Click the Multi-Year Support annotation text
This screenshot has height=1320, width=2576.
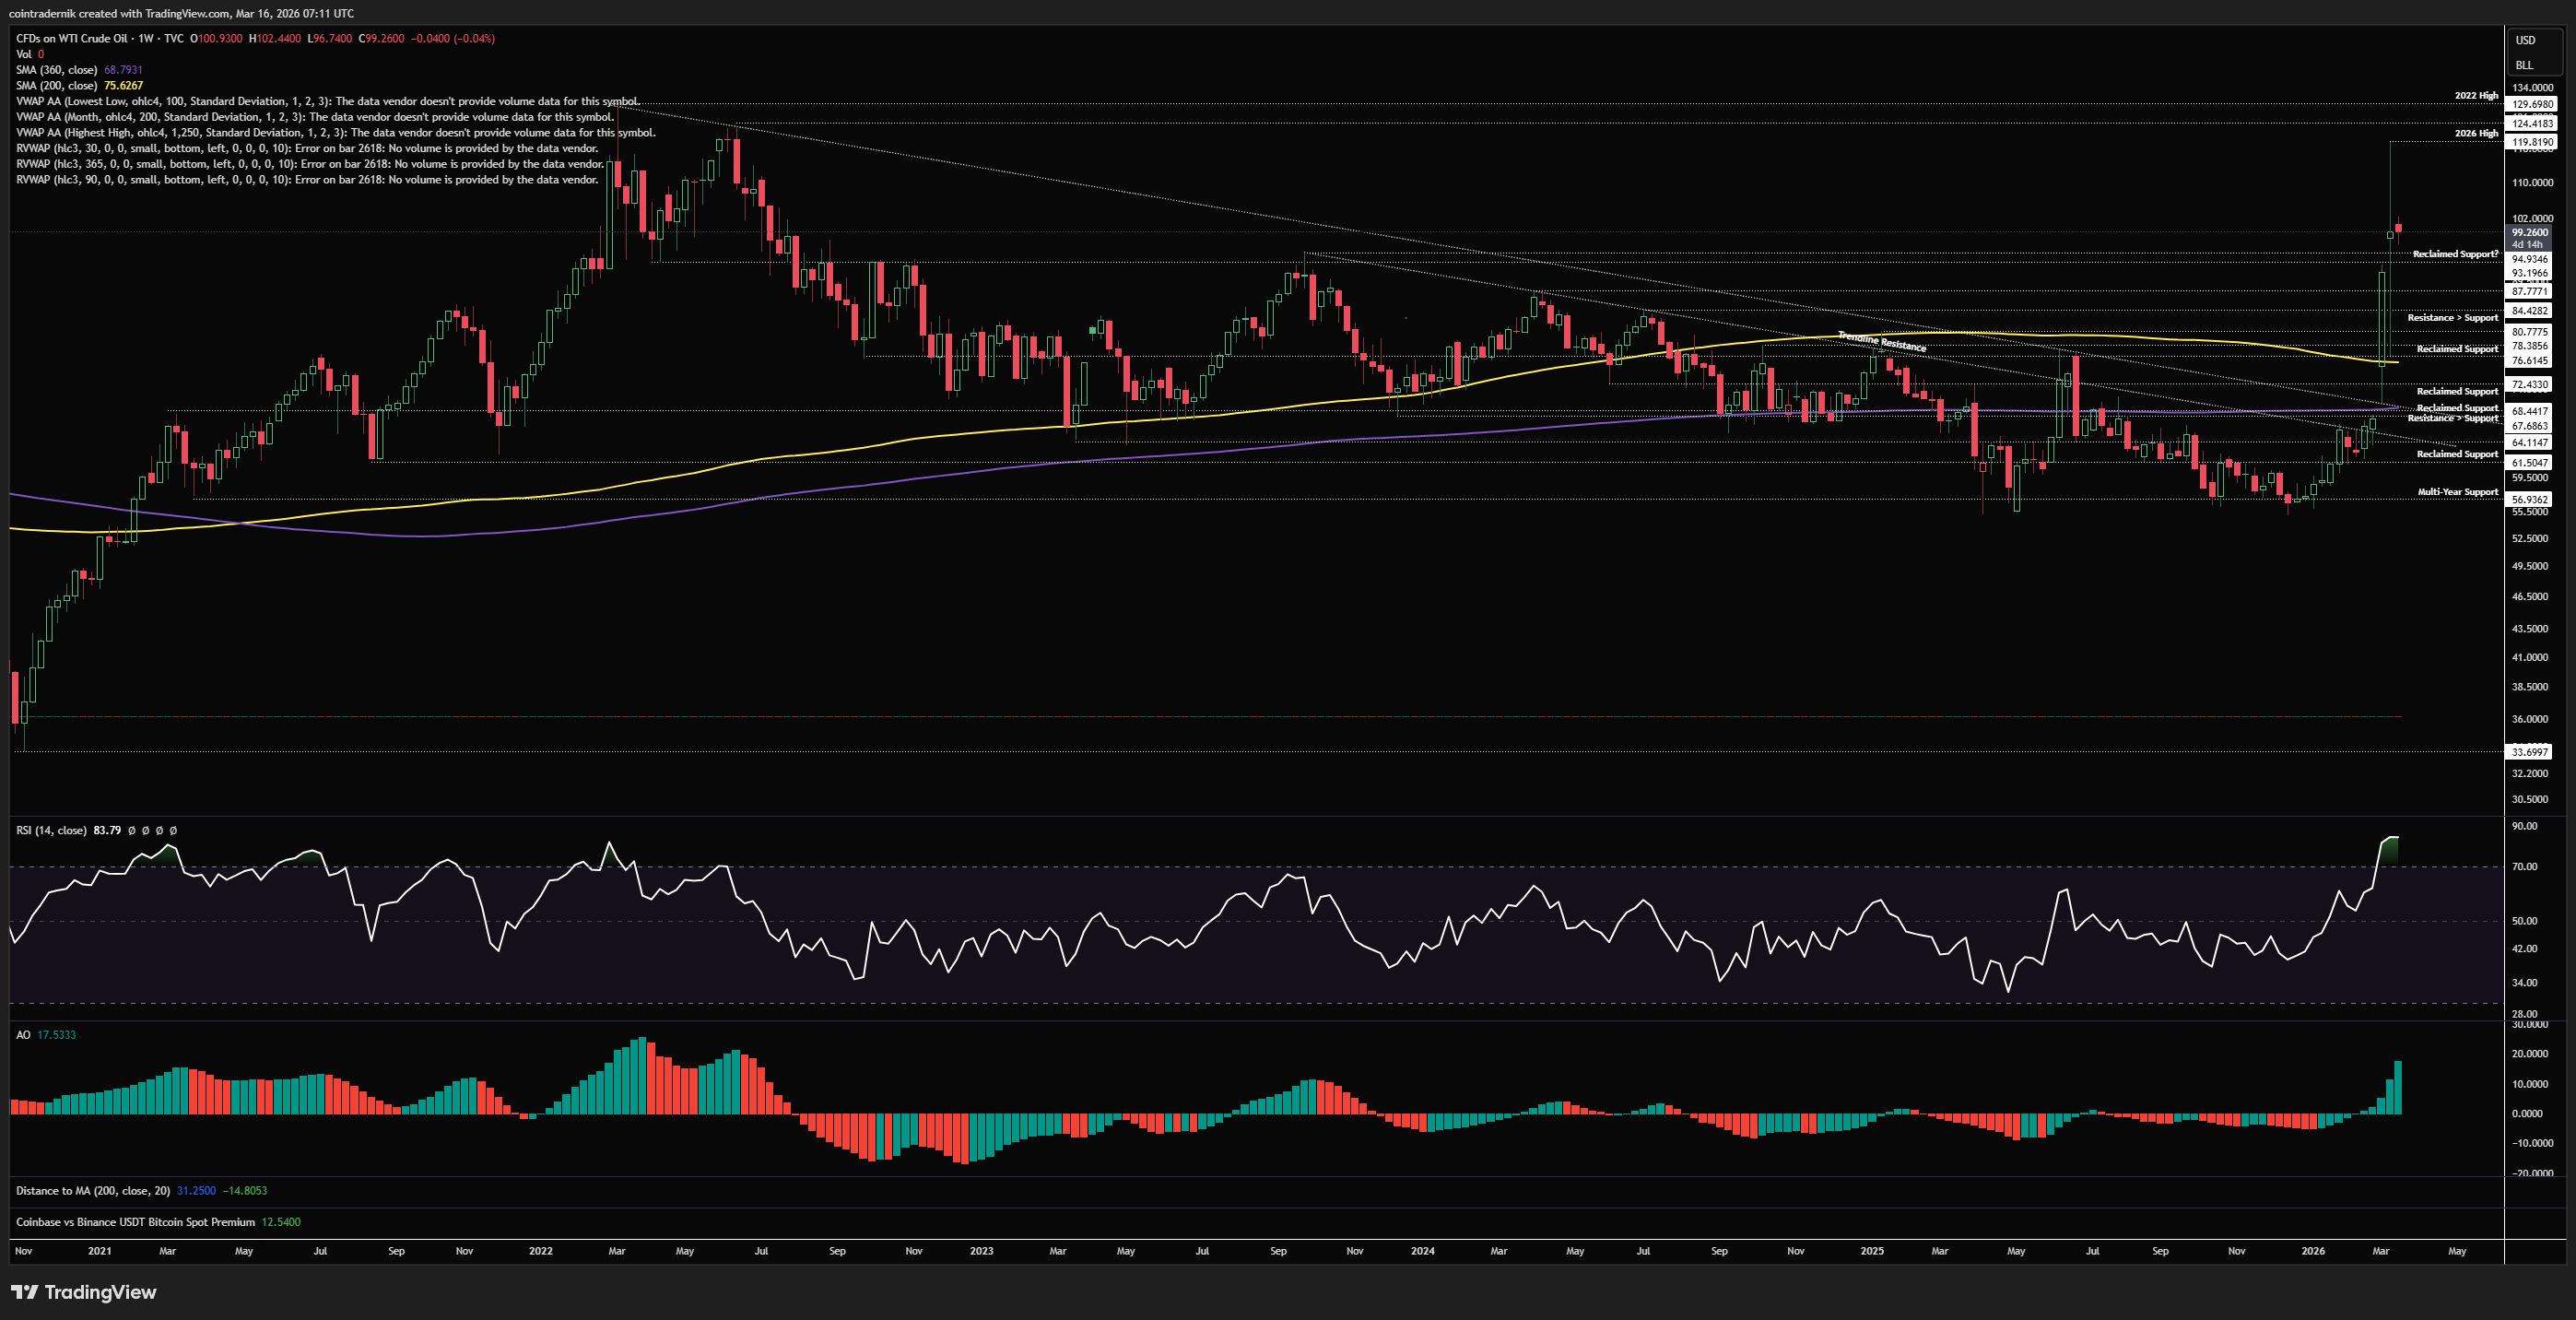point(2457,492)
